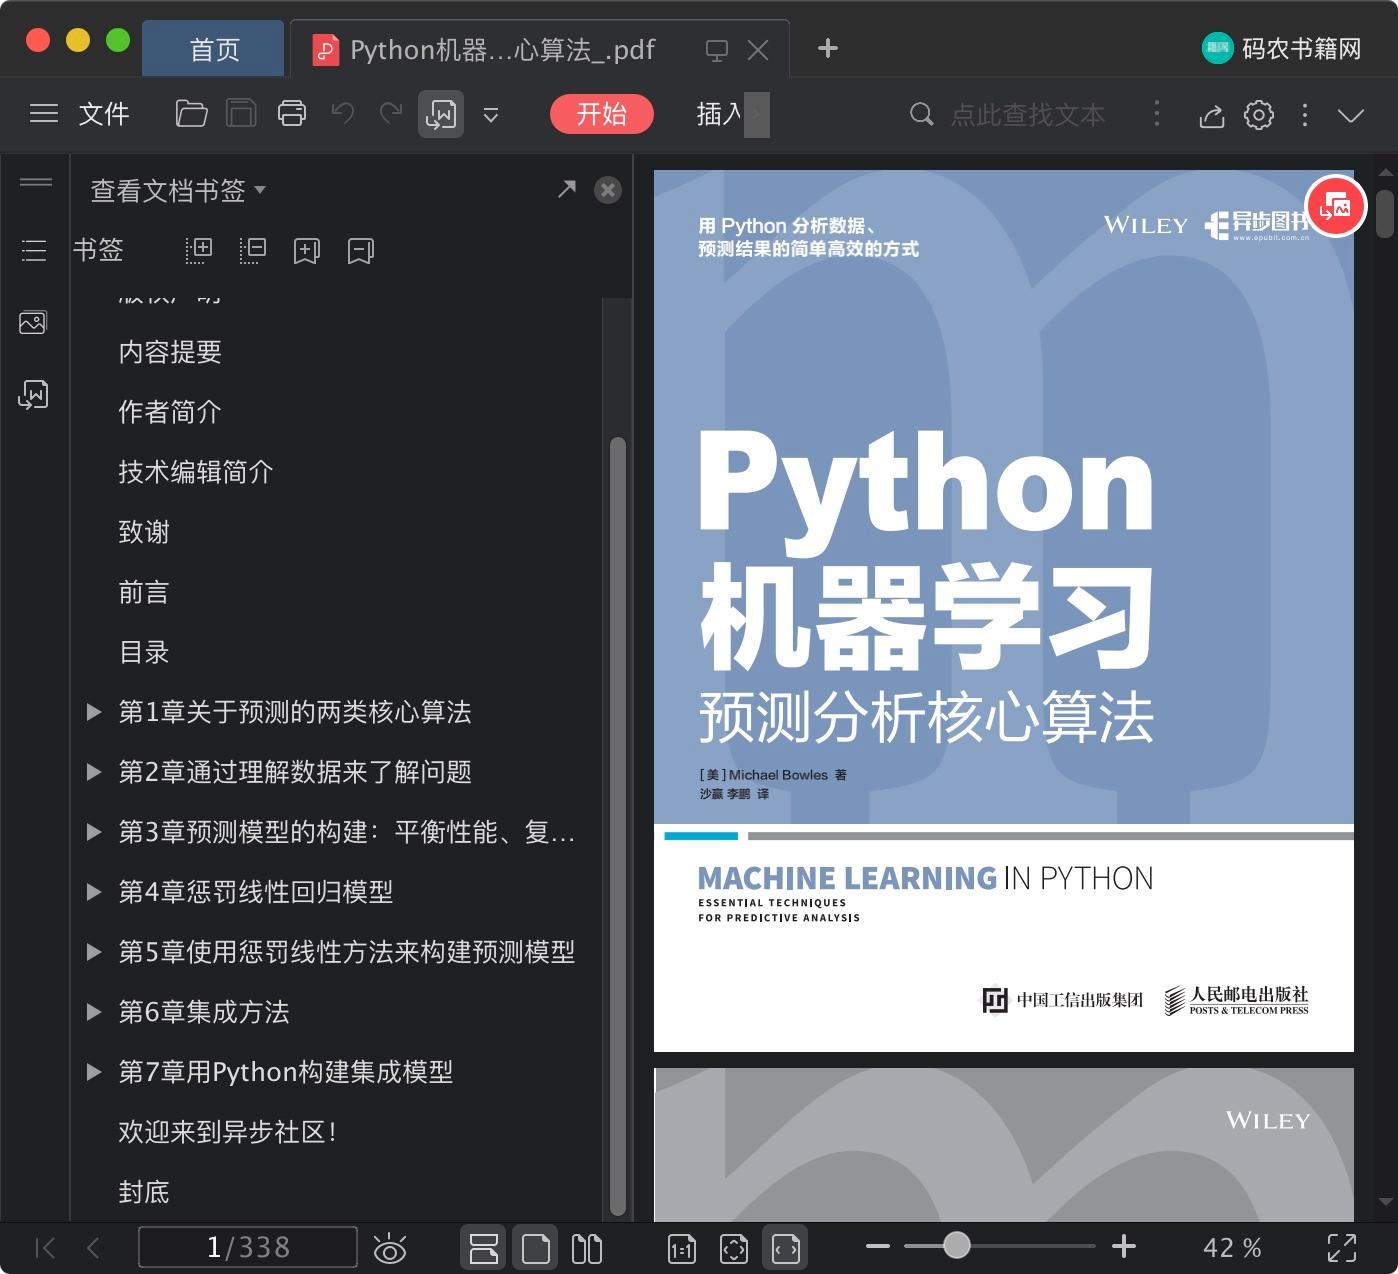Image resolution: width=1398 pixels, height=1274 pixels.
Task: Open bookmark 欢迎来到异步社区!
Action: tap(229, 1132)
